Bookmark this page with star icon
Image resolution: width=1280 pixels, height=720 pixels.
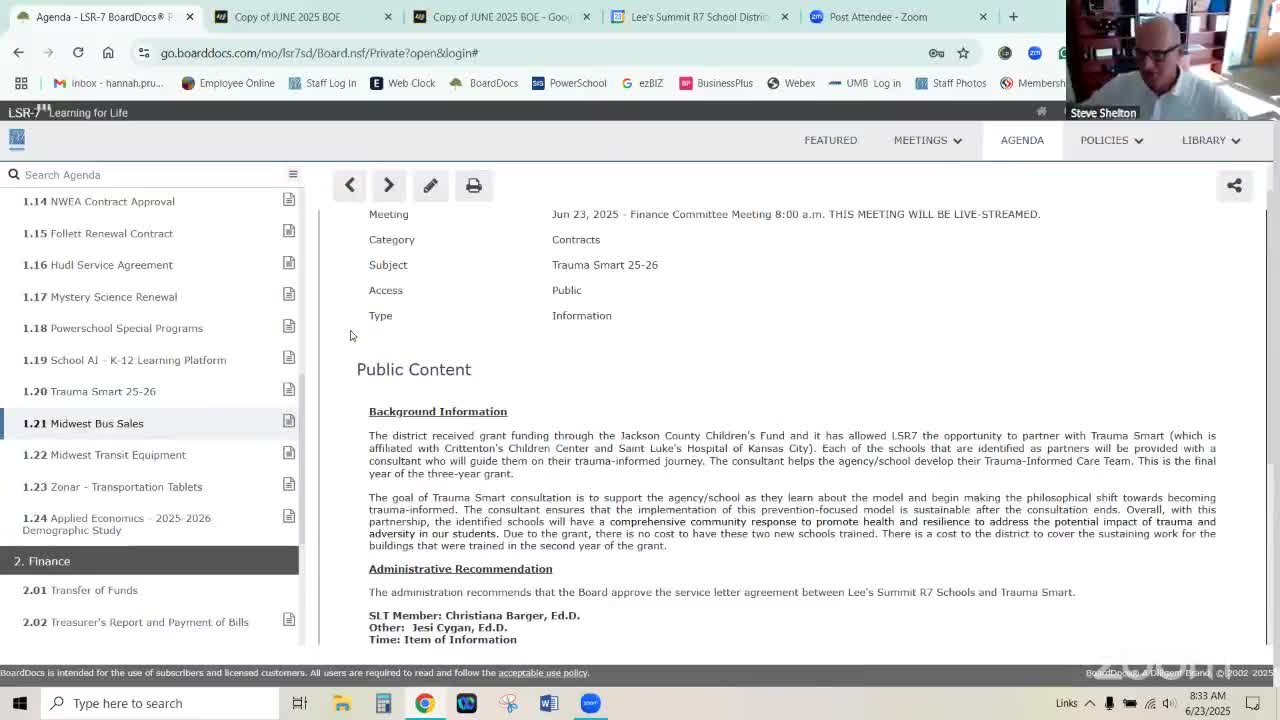[x=963, y=53]
